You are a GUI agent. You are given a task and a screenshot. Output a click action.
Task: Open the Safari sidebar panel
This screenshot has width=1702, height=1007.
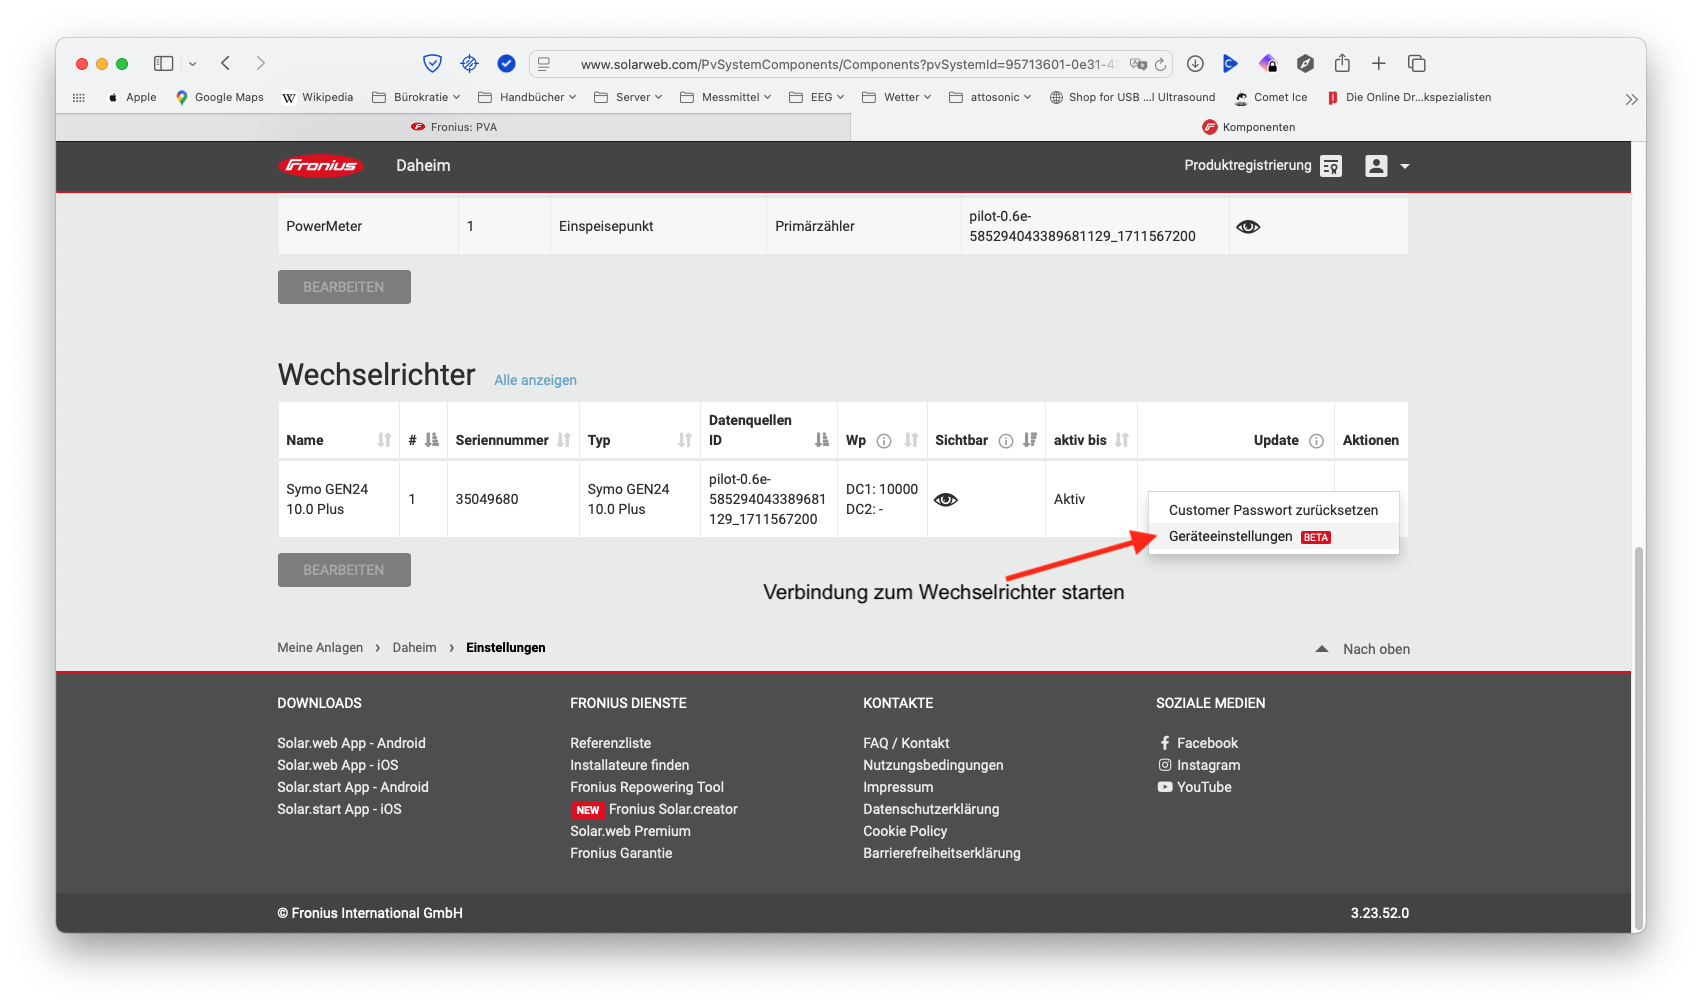pos(163,63)
